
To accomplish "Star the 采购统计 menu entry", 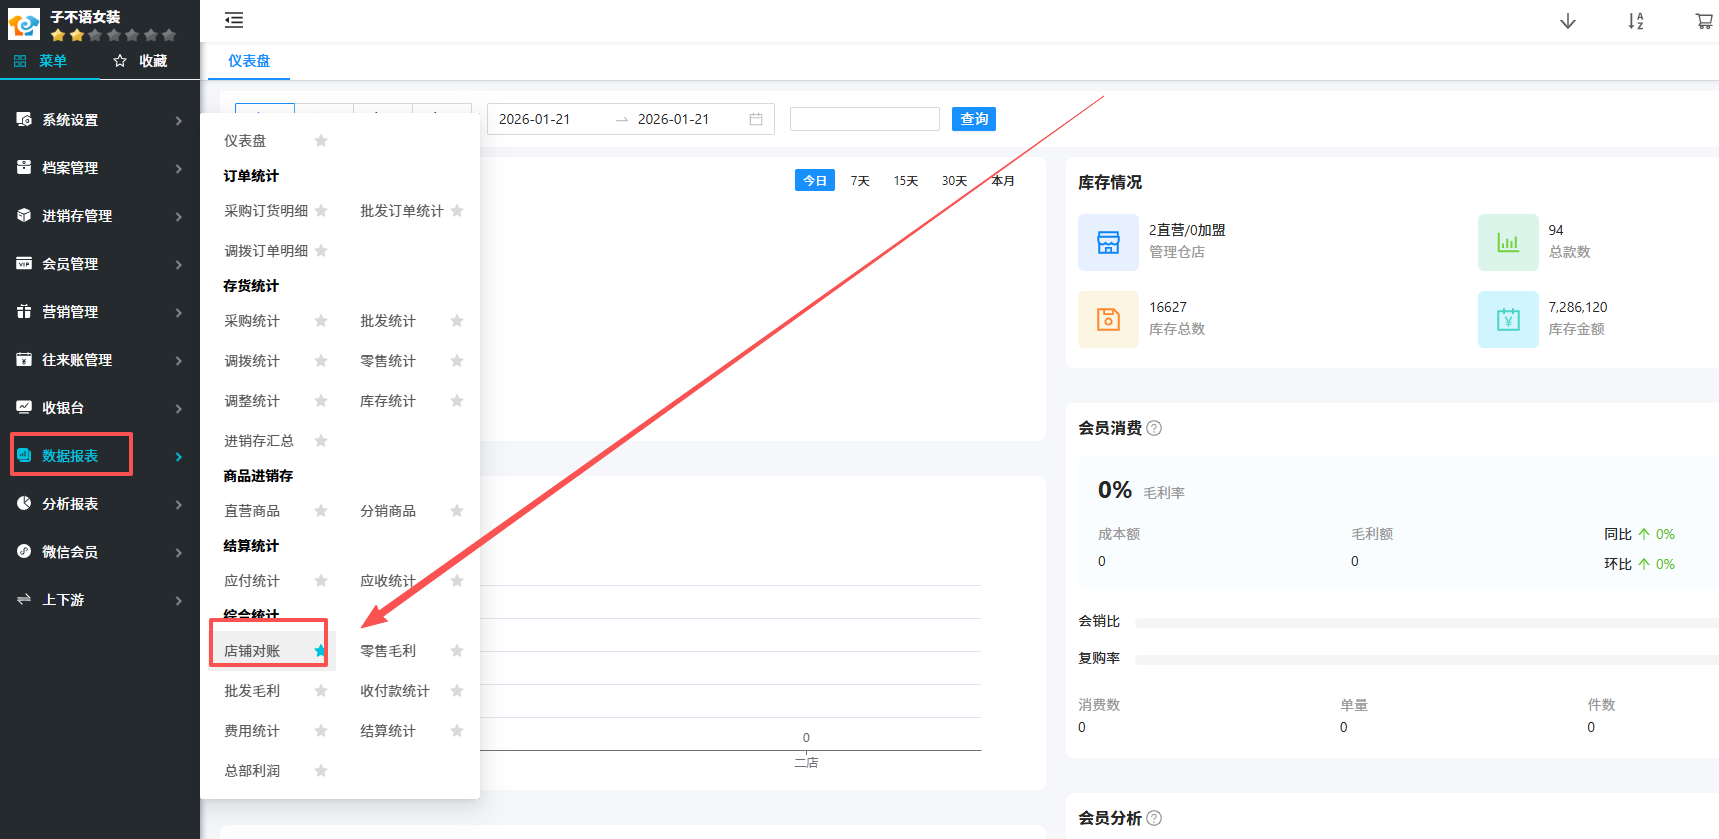I will 321,321.
